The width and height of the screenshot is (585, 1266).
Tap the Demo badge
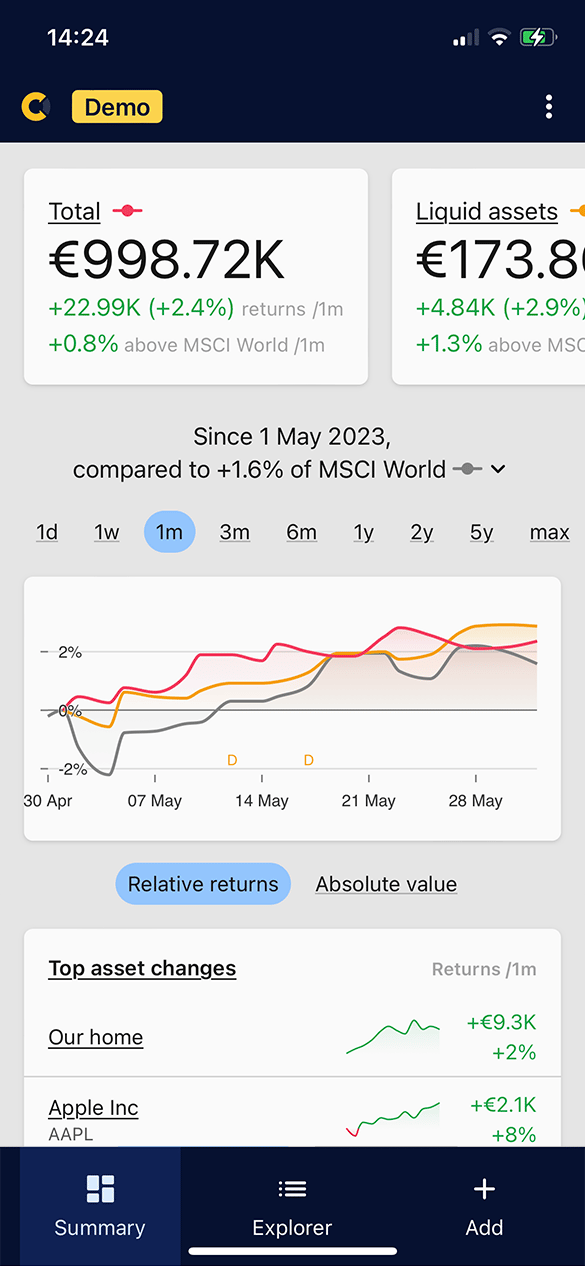click(117, 107)
